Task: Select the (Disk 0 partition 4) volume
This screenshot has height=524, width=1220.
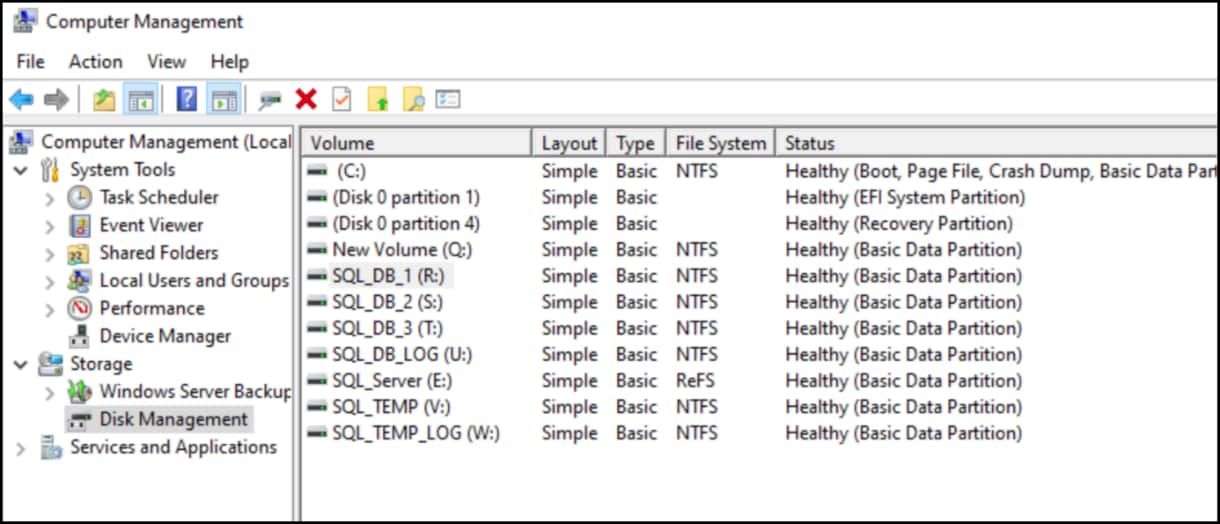Action: [x=760, y=223]
